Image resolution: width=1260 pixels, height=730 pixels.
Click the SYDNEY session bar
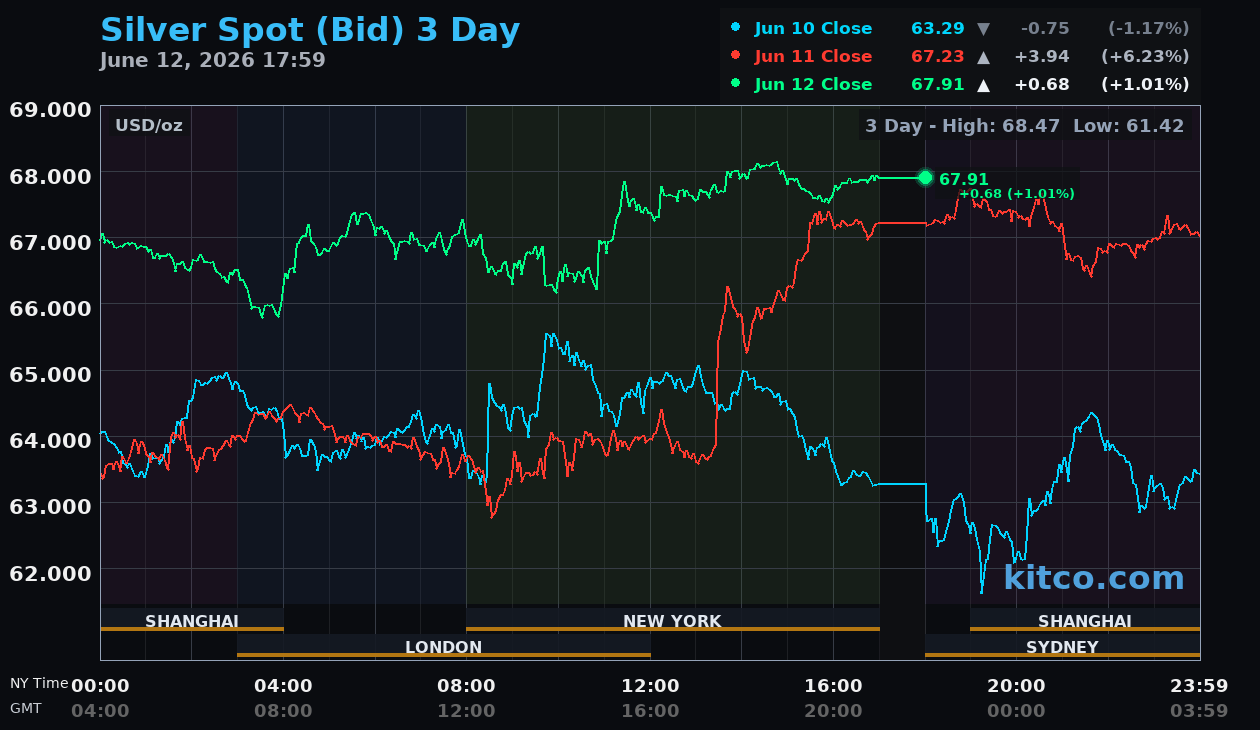(x=1062, y=647)
